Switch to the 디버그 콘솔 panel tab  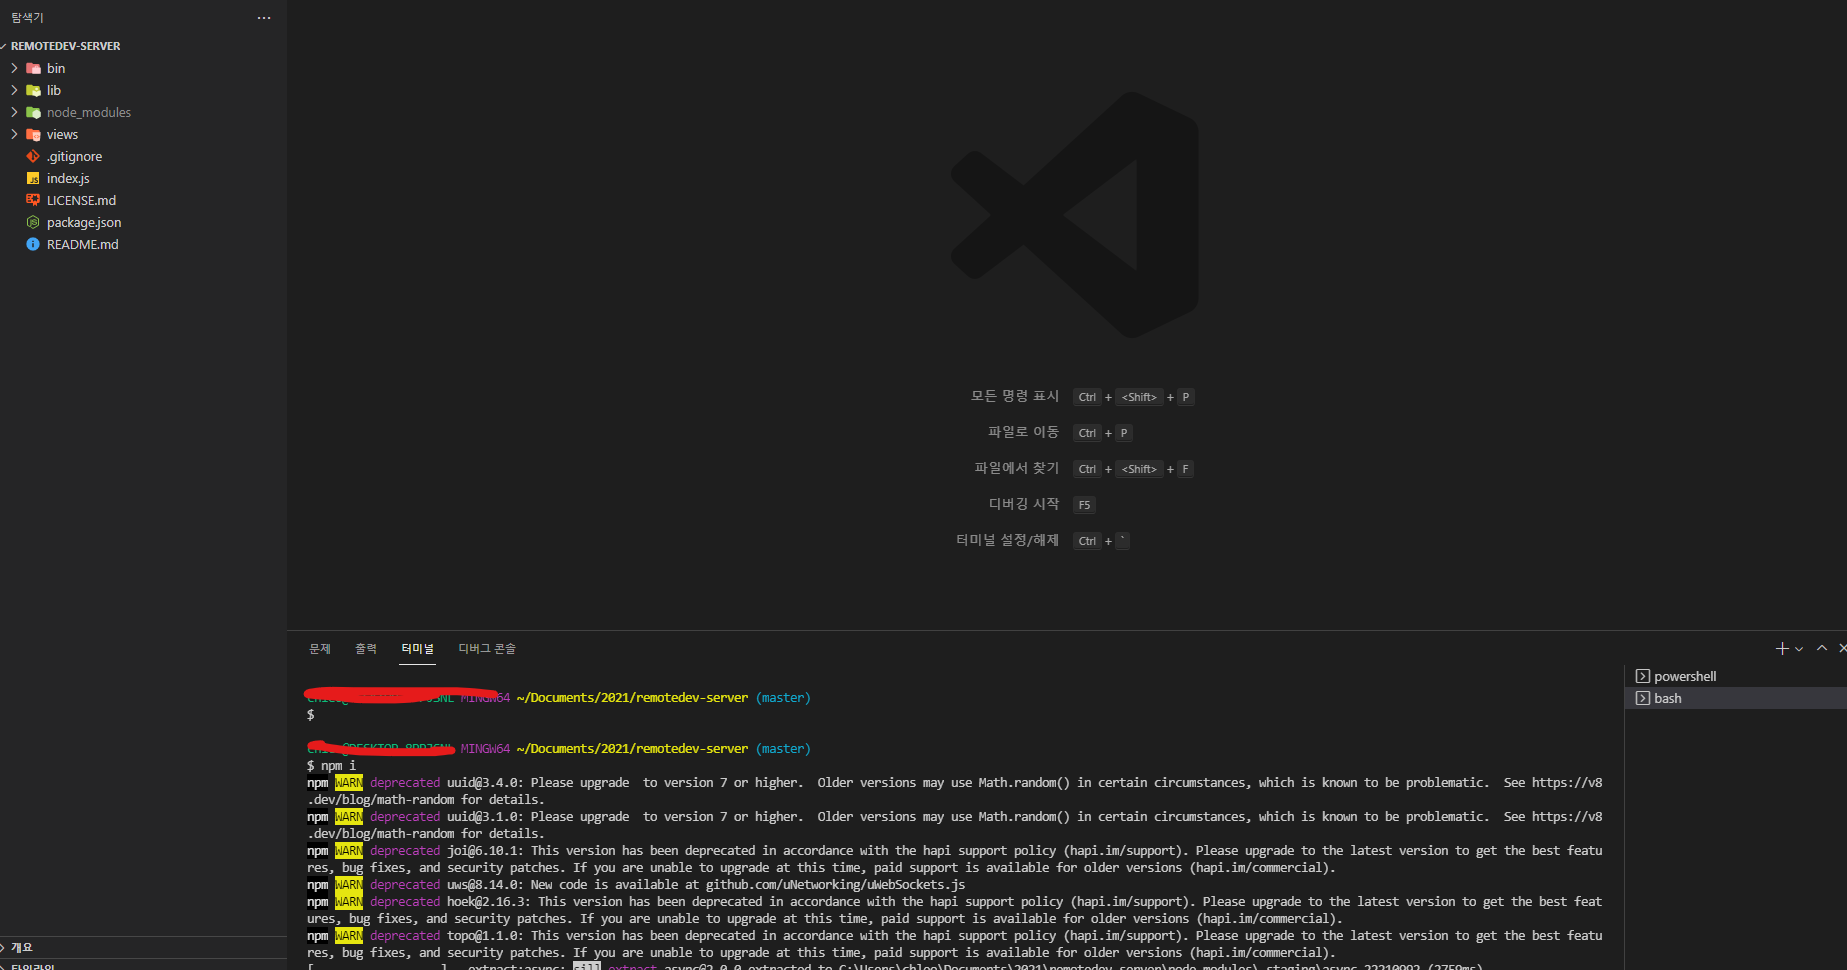pyautogui.click(x=487, y=649)
